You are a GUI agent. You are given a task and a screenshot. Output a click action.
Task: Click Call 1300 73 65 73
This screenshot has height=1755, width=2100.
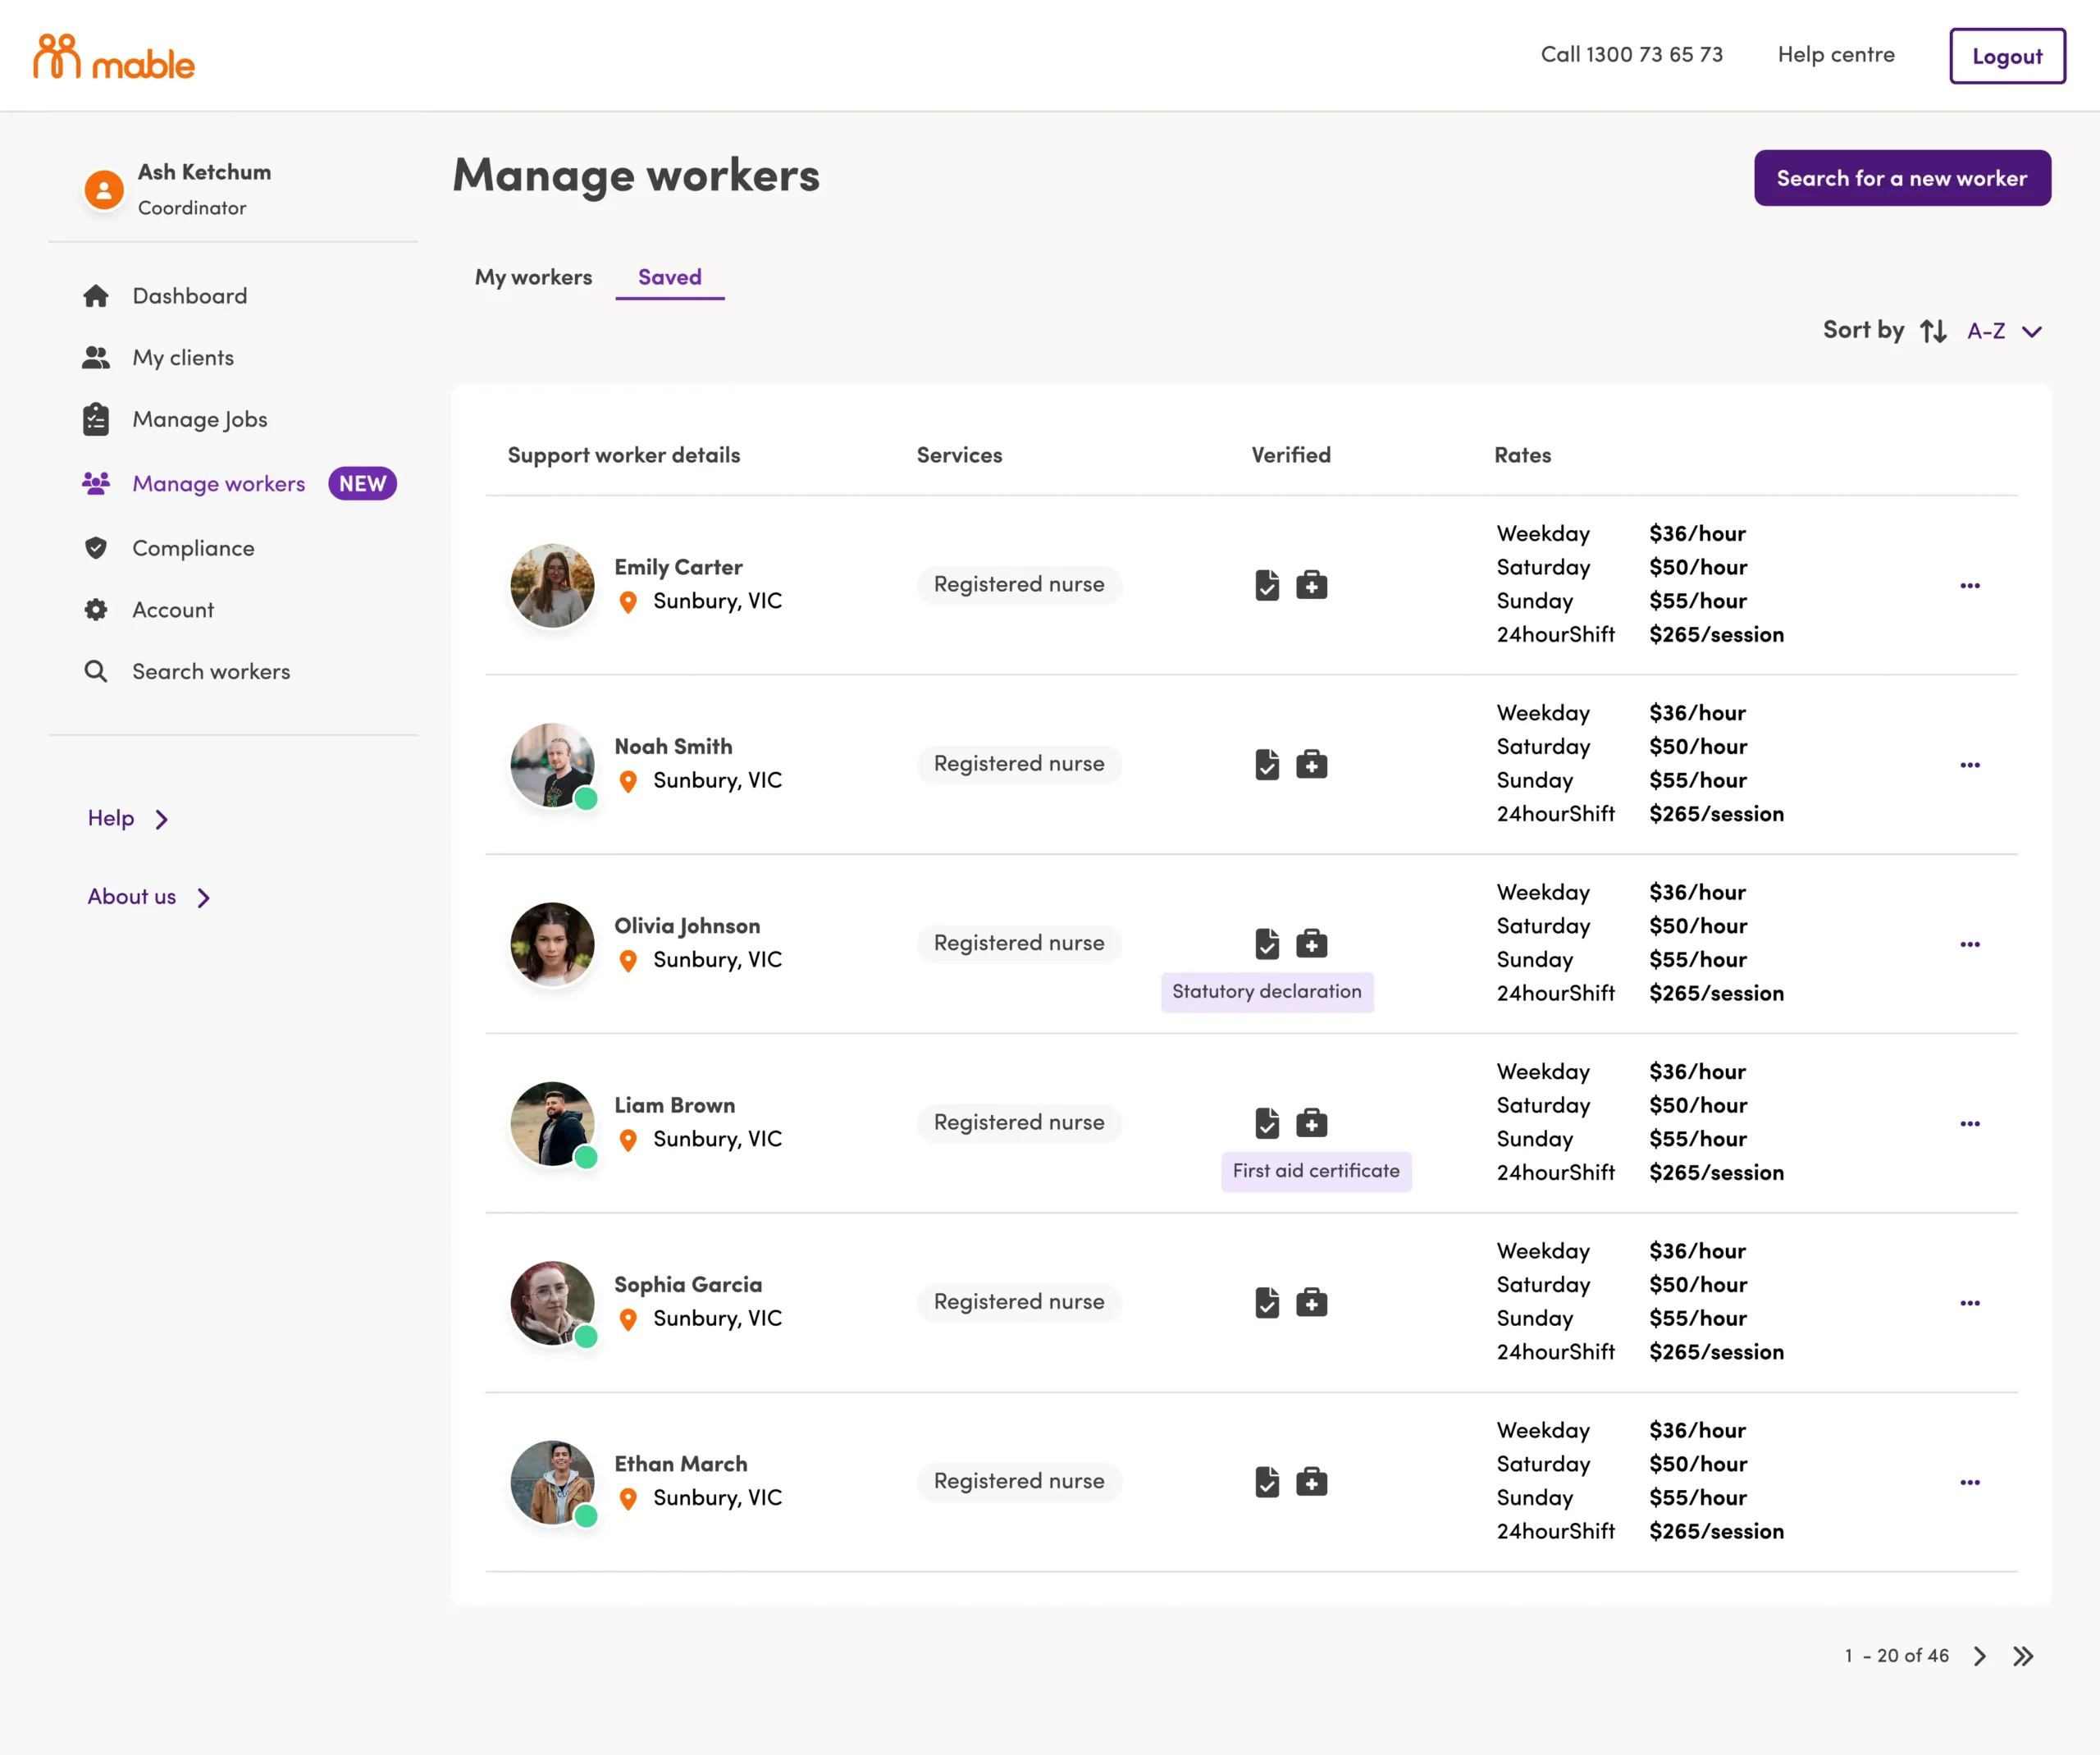pyautogui.click(x=1632, y=55)
